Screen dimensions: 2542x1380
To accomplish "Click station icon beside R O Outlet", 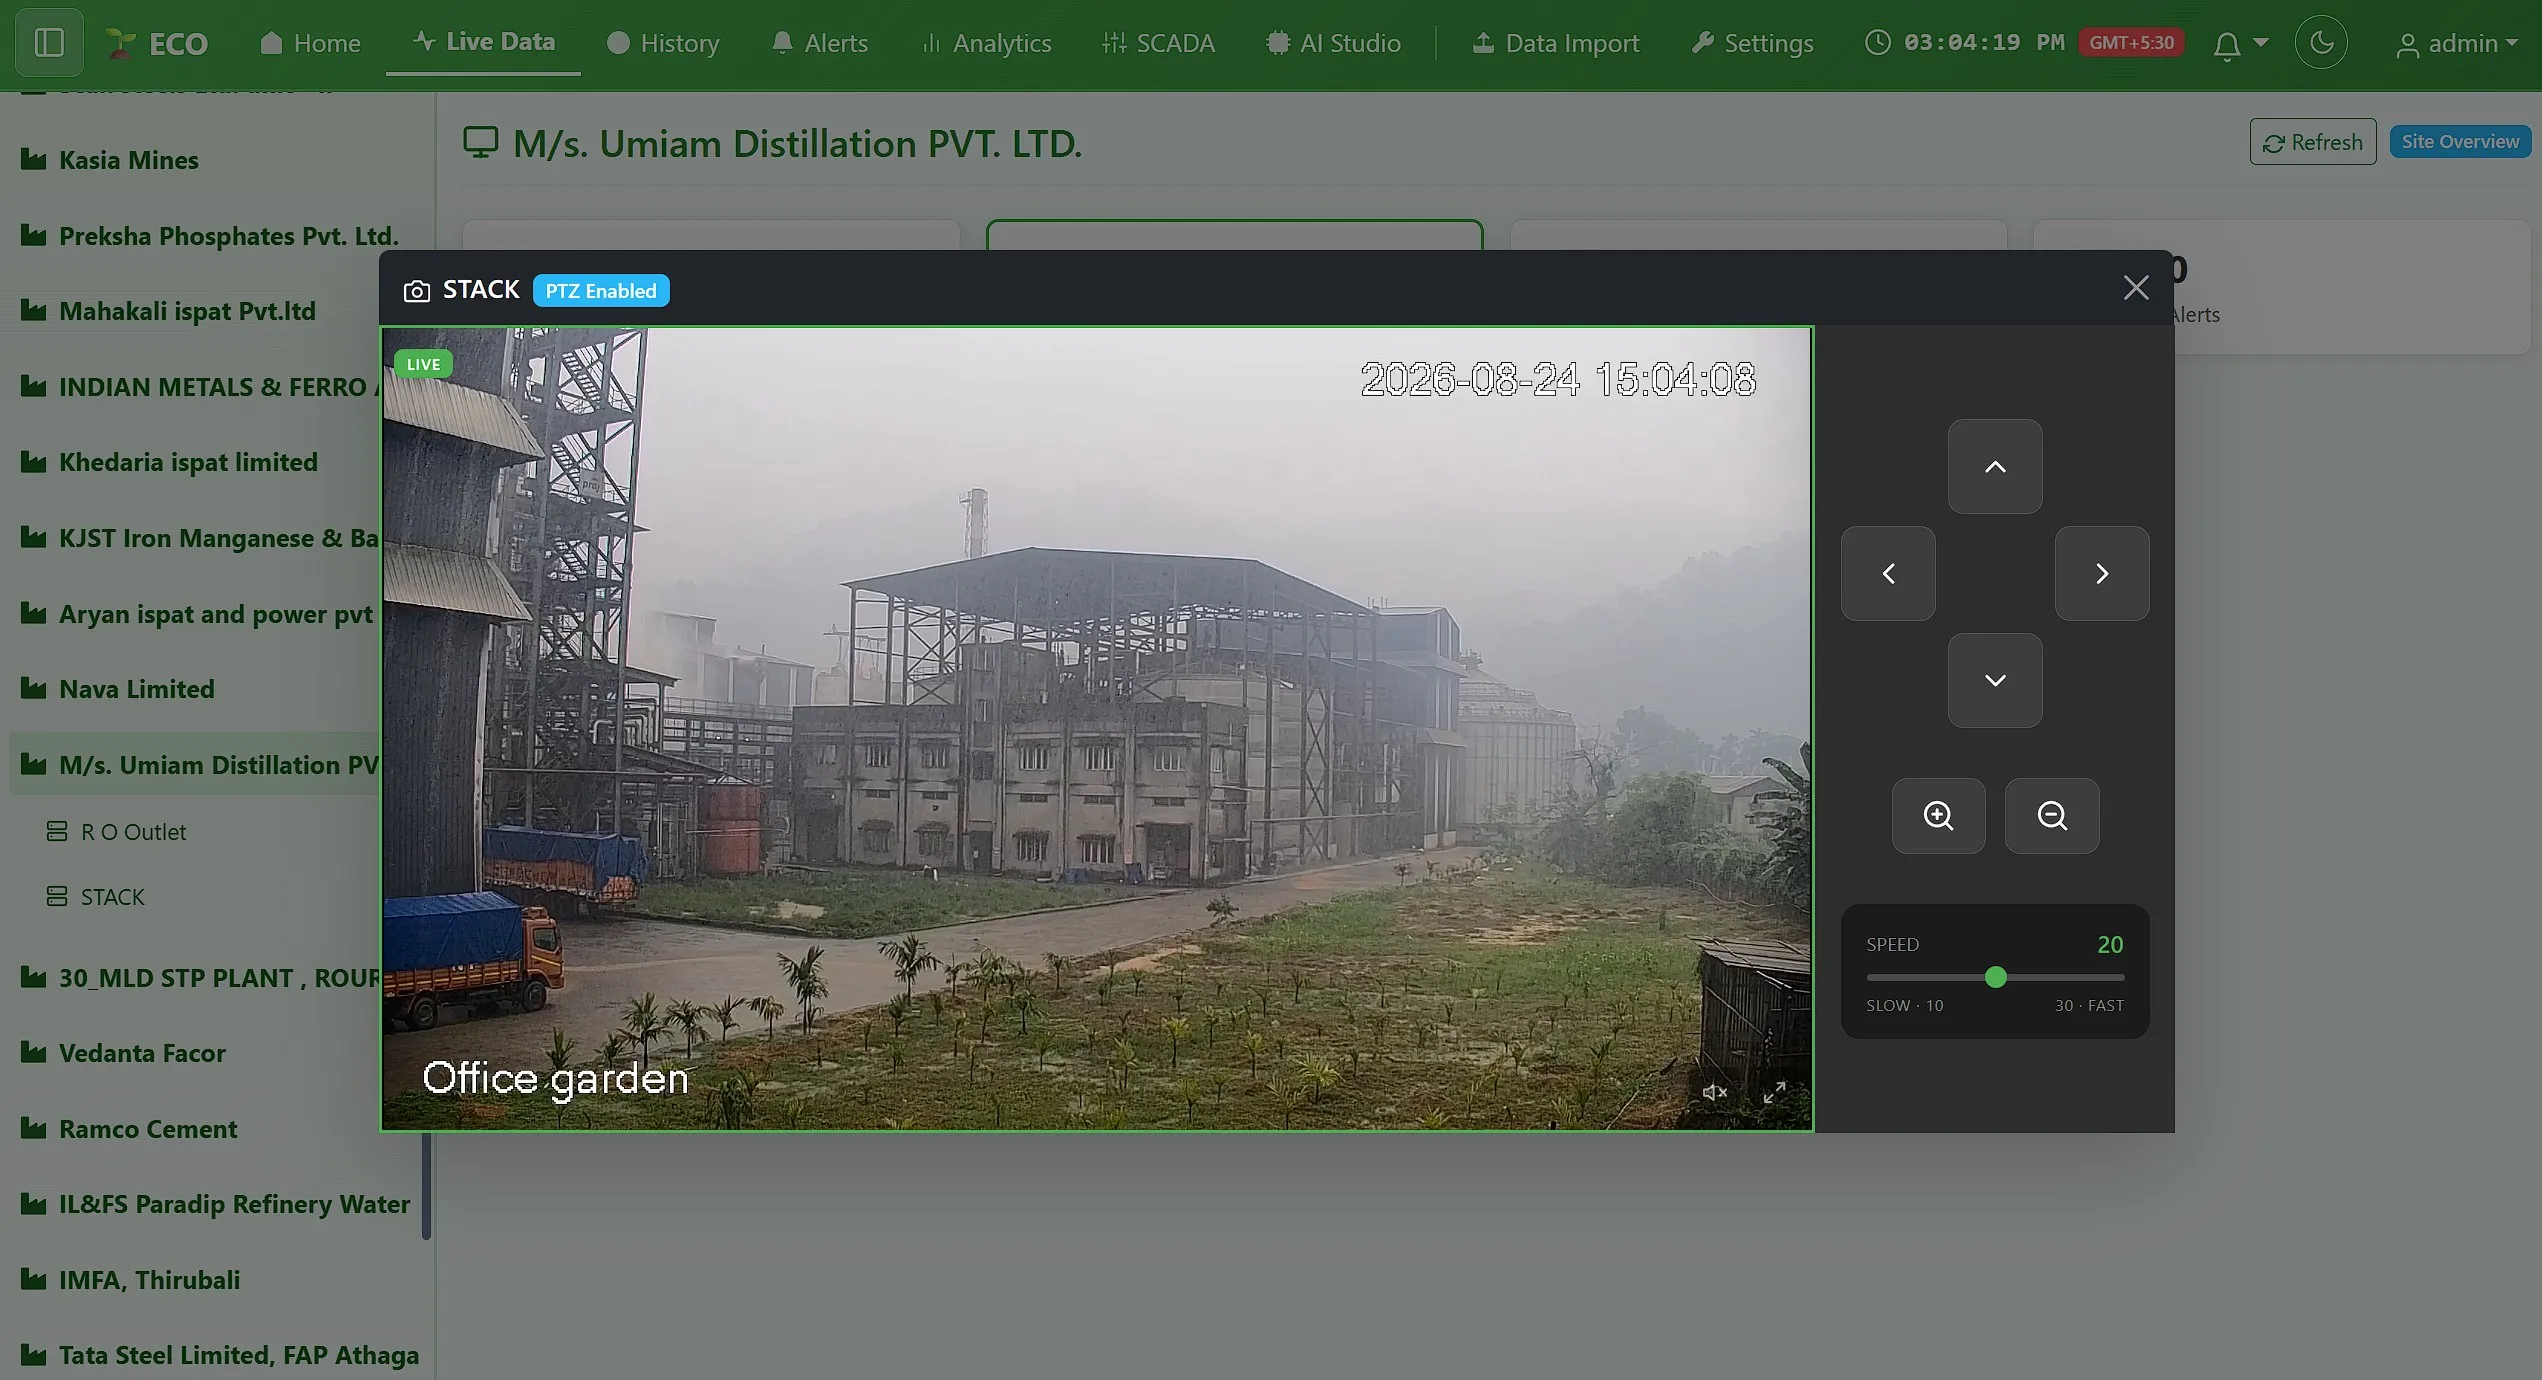I will pyautogui.click(x=57, y=831).
